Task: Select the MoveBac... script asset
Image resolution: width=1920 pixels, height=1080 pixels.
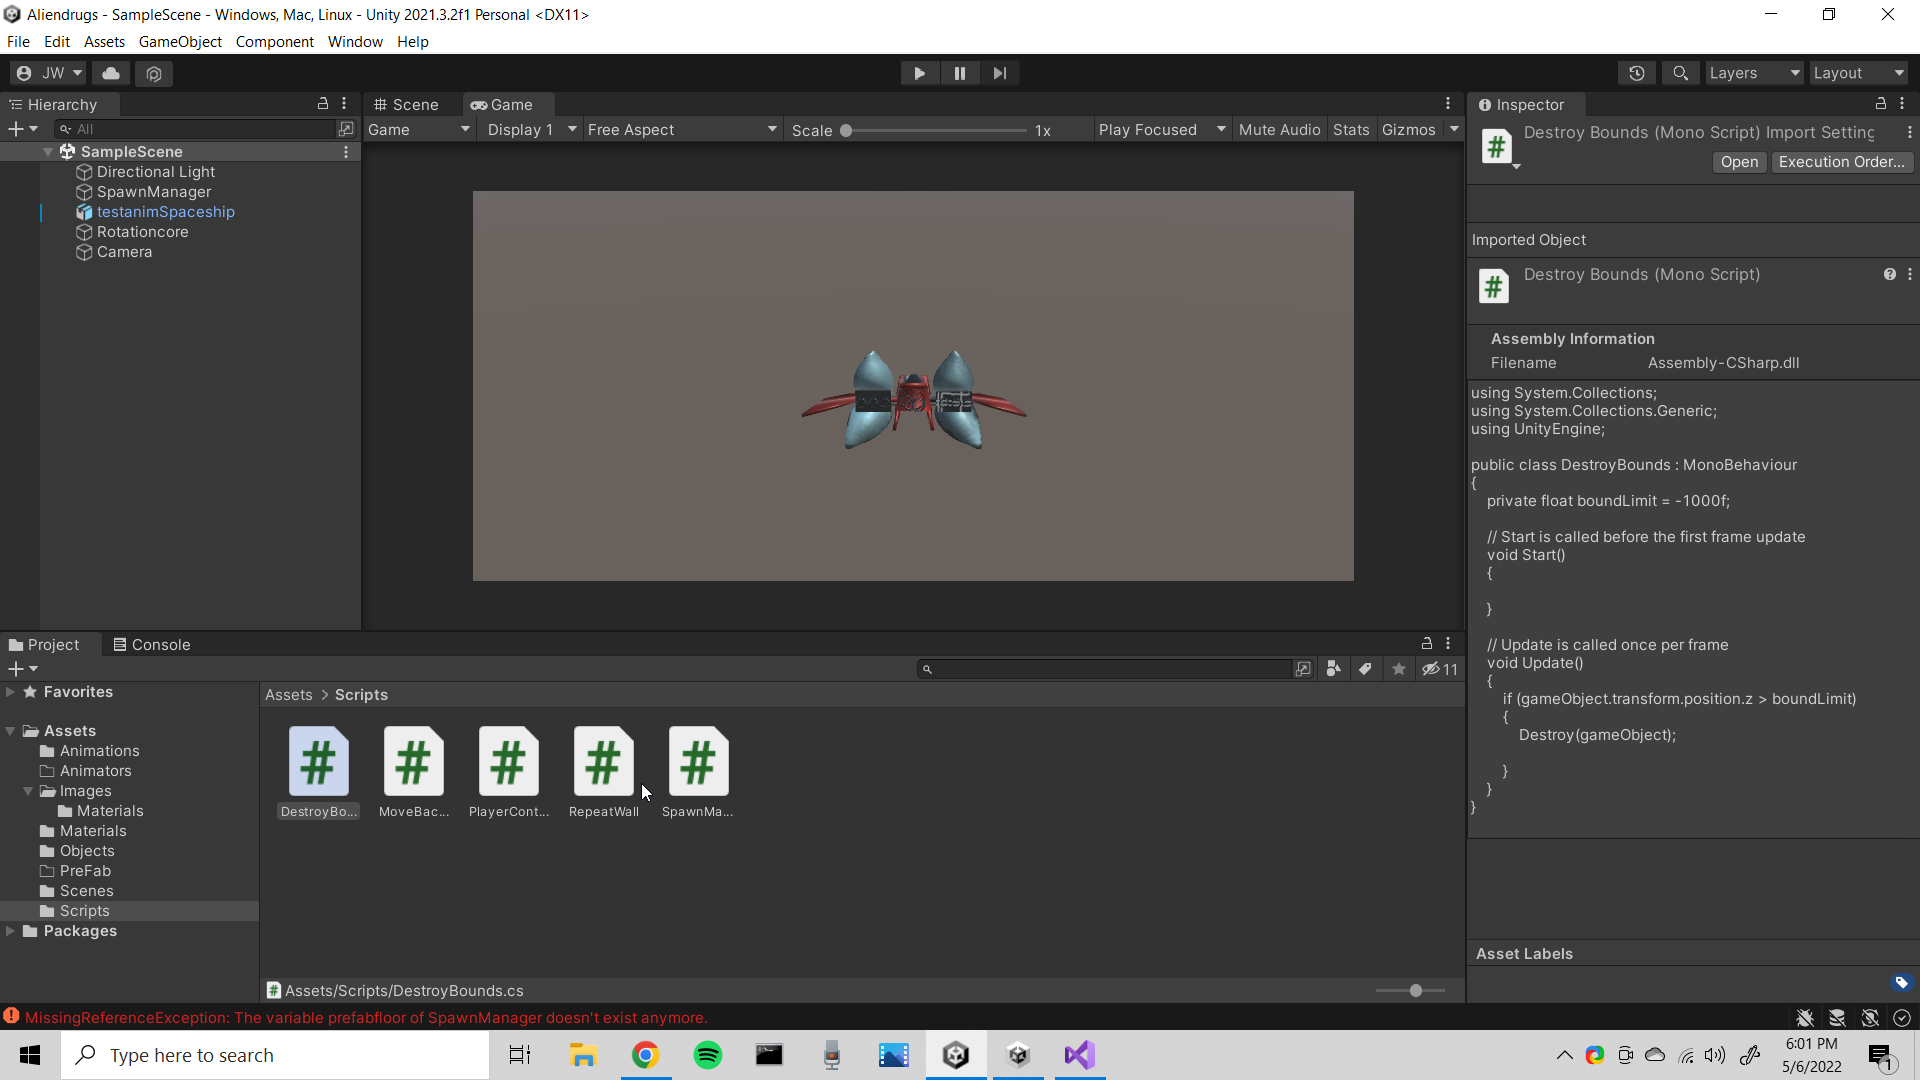Action: click(413, 772)
